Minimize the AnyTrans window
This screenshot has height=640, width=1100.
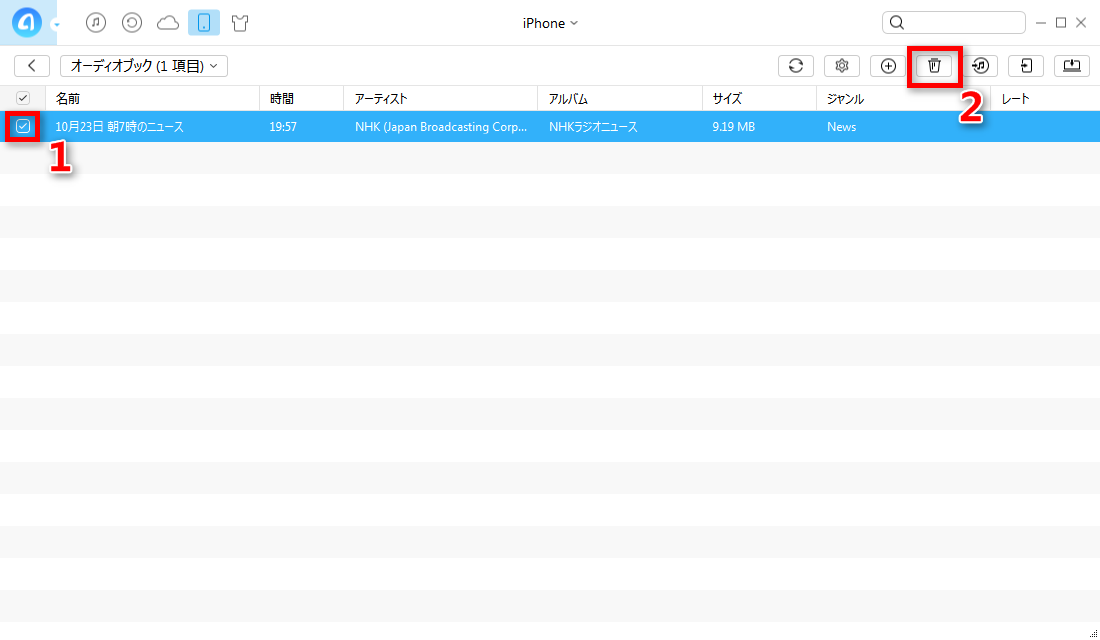[1041, 23]
